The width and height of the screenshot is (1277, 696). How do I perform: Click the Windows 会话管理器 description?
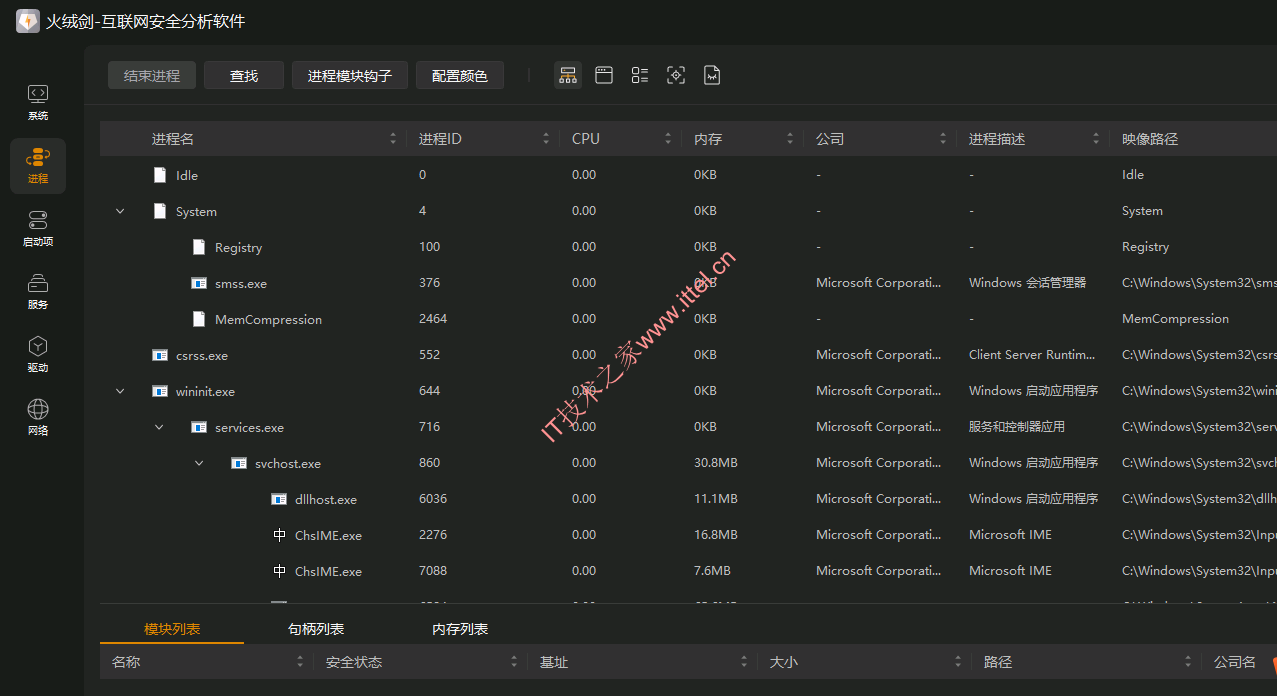pyautogui.click(x=1027, y=283)
